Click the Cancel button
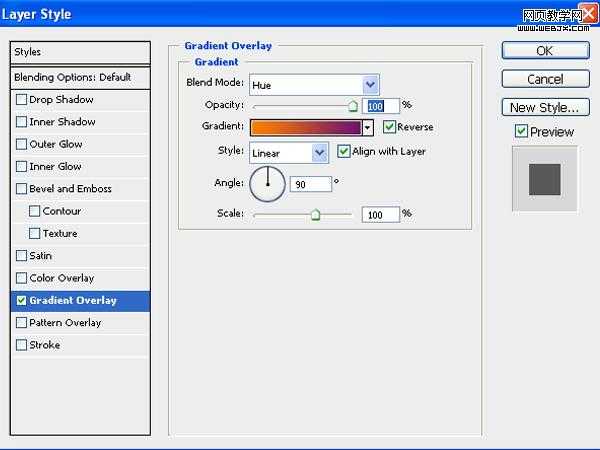Viewport: 600px width, 450px height. pyautogui.click(x=544, y=79)
